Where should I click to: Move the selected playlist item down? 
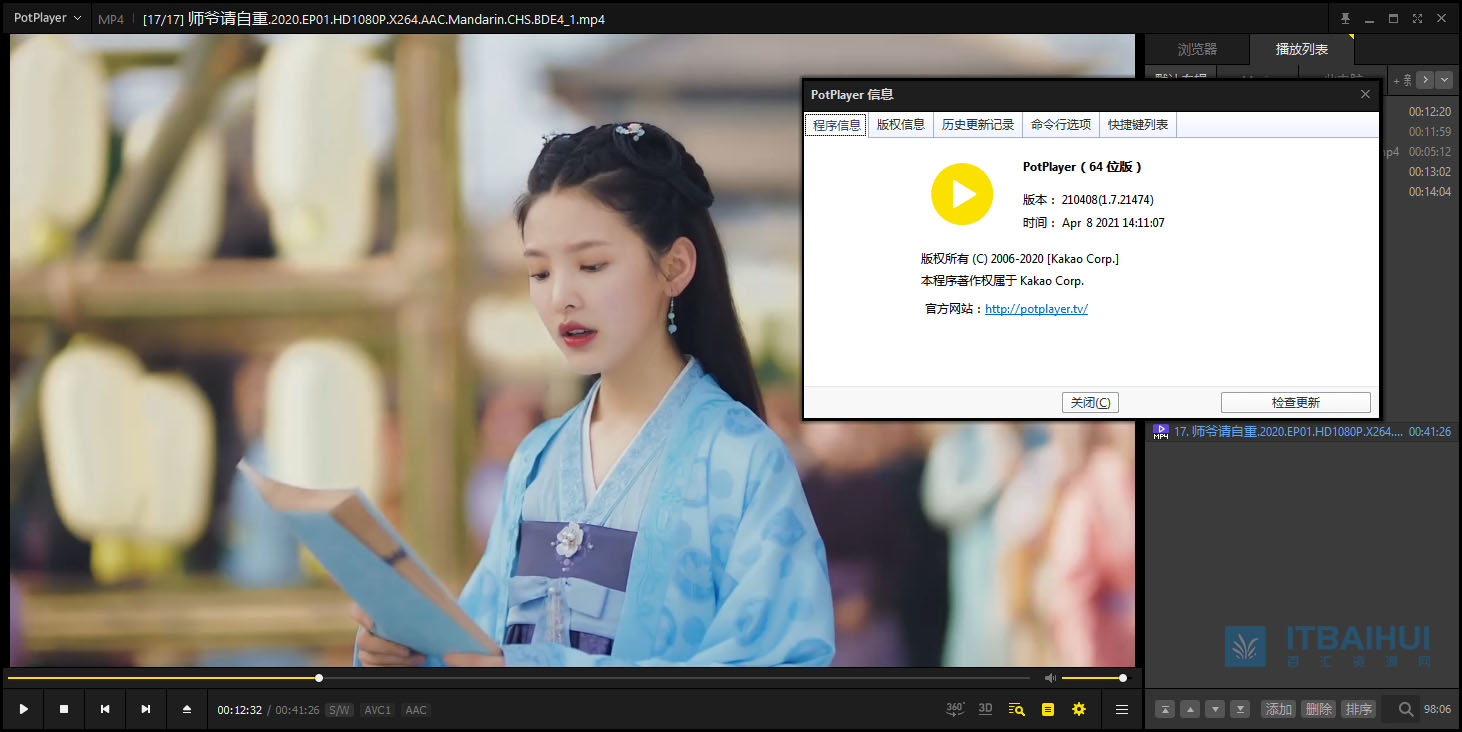1215,709
